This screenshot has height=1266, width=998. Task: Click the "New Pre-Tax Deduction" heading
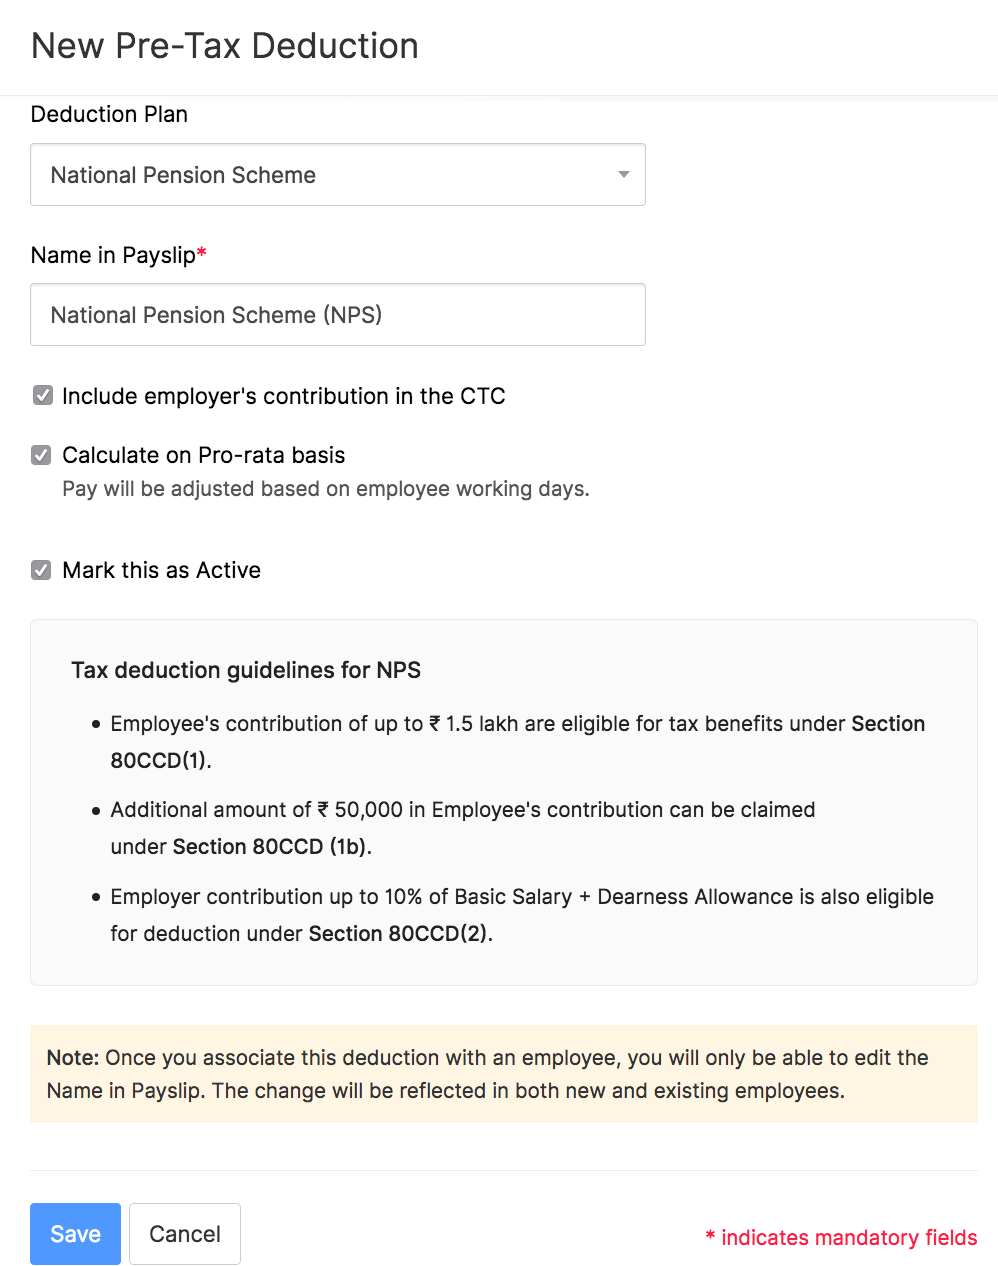pos(225,46)
